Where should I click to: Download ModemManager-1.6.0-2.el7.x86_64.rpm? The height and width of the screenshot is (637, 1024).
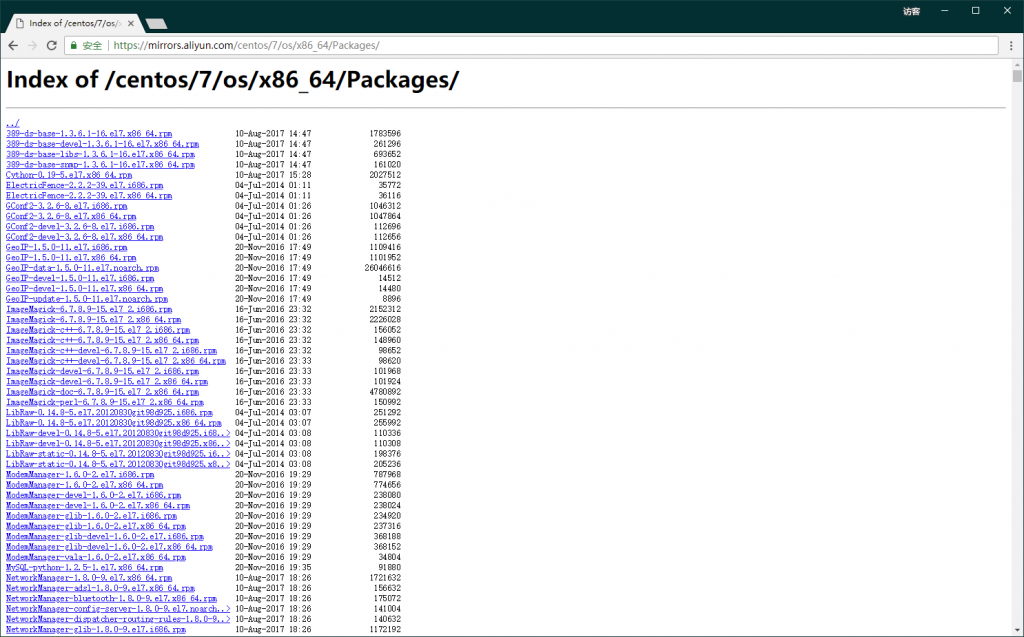tap(84, 485)
